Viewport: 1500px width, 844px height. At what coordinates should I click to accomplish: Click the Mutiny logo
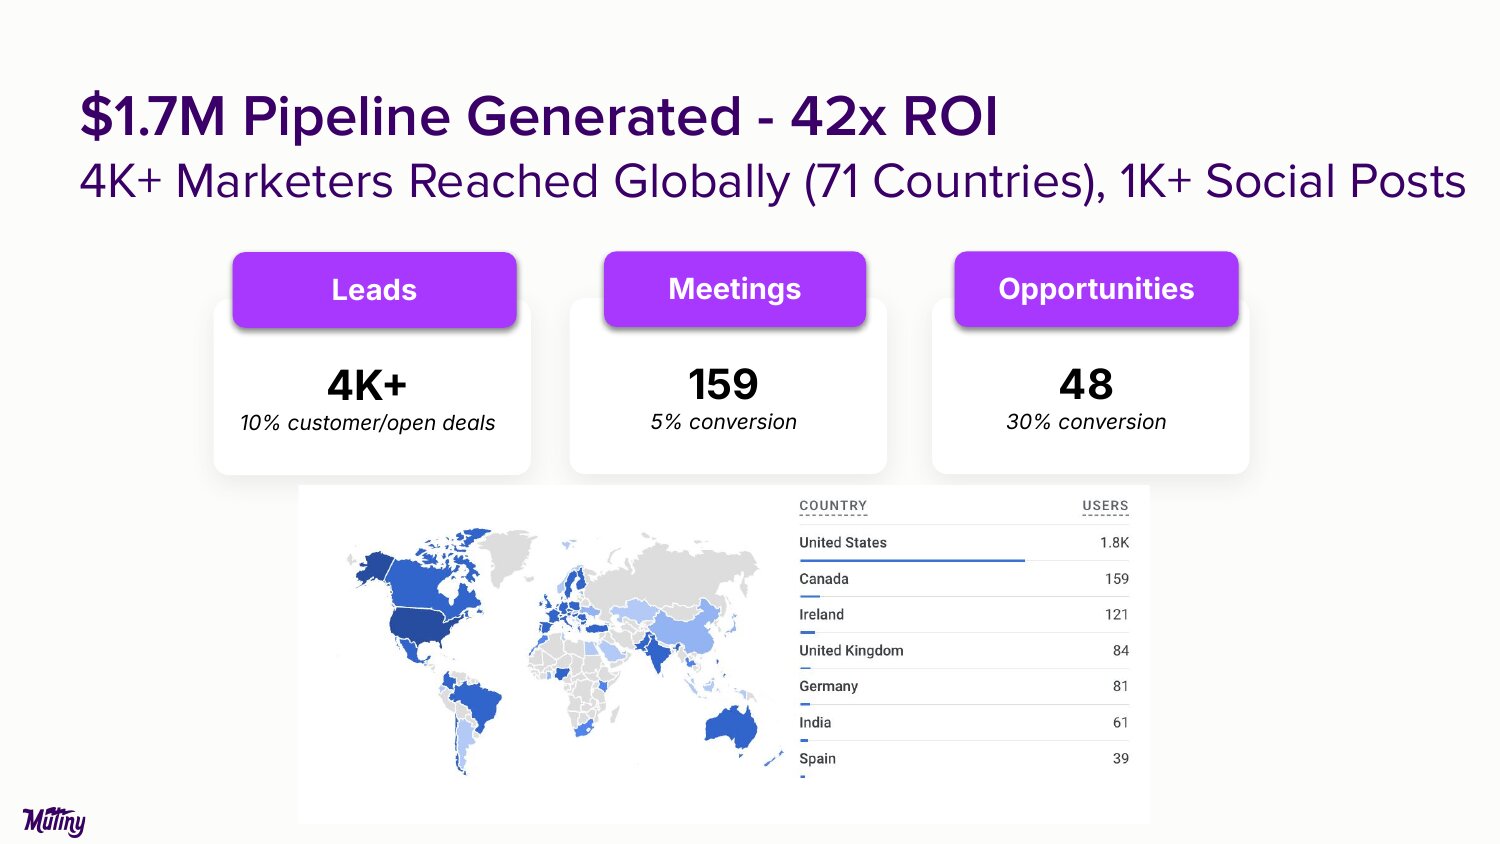(x=54, y=821)
